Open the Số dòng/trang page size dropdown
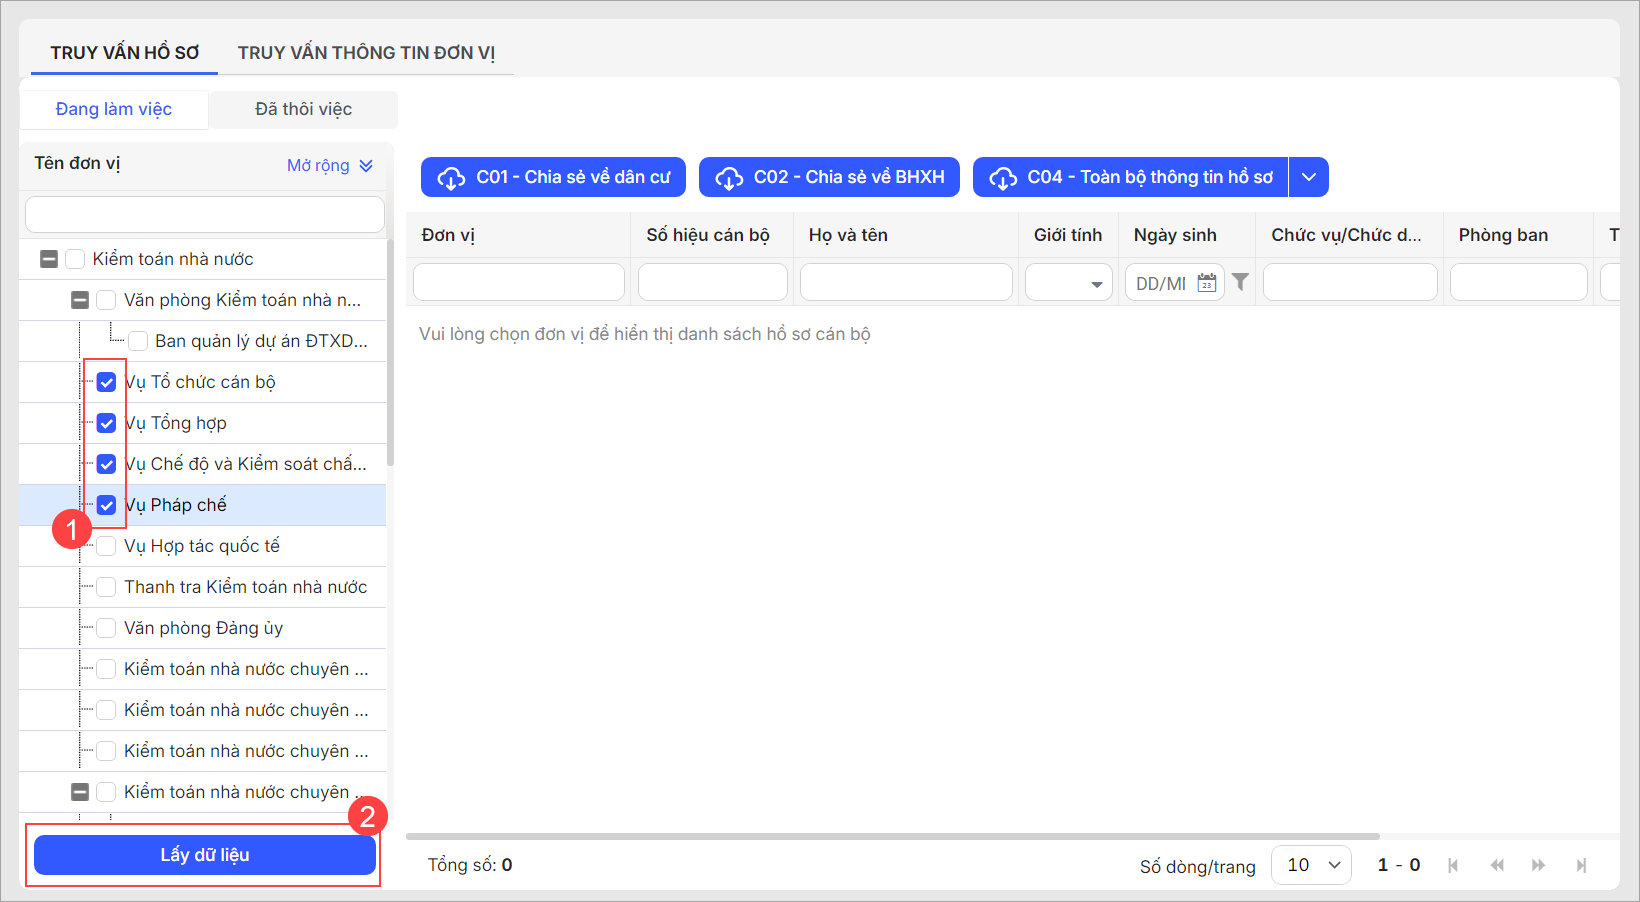Image resolution: width=1640 pixels, height=902 pixels. point(1311,865)
